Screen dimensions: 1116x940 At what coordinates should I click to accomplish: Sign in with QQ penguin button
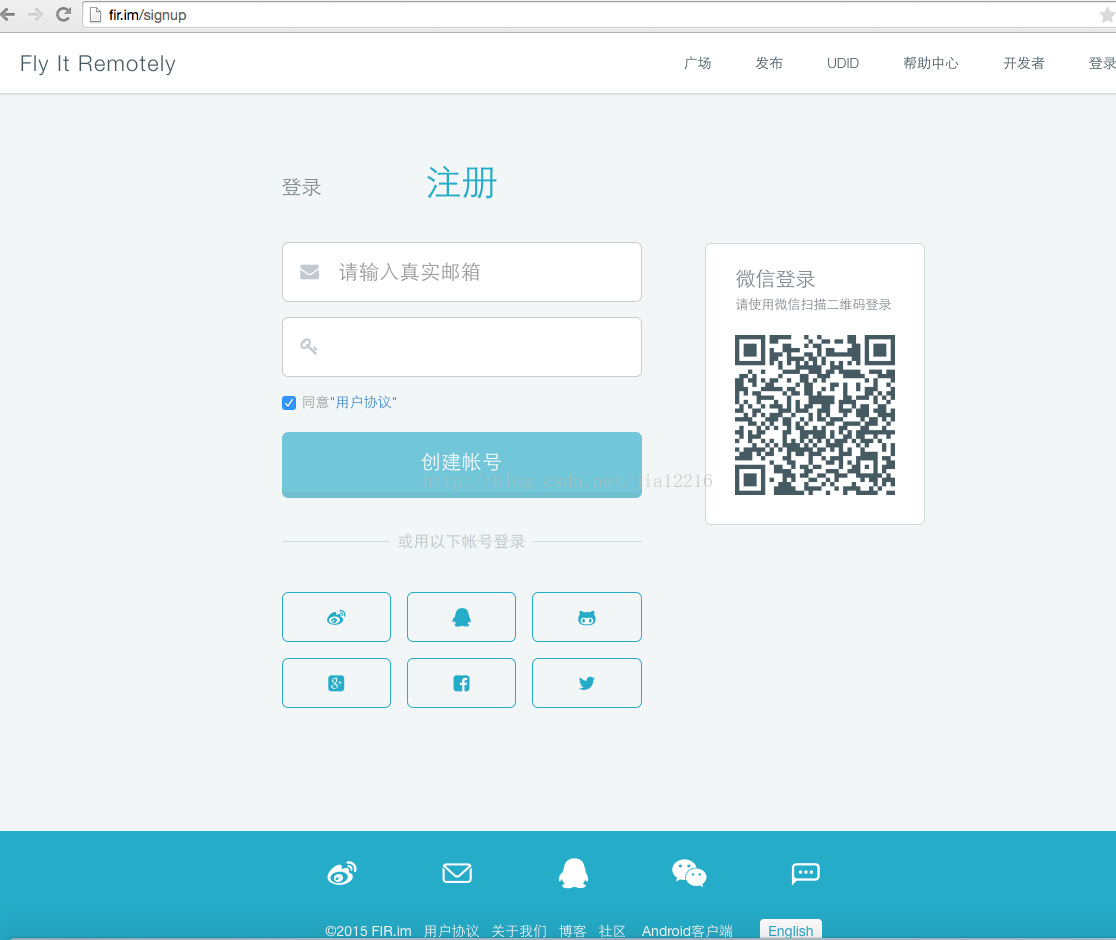[461, 617]
